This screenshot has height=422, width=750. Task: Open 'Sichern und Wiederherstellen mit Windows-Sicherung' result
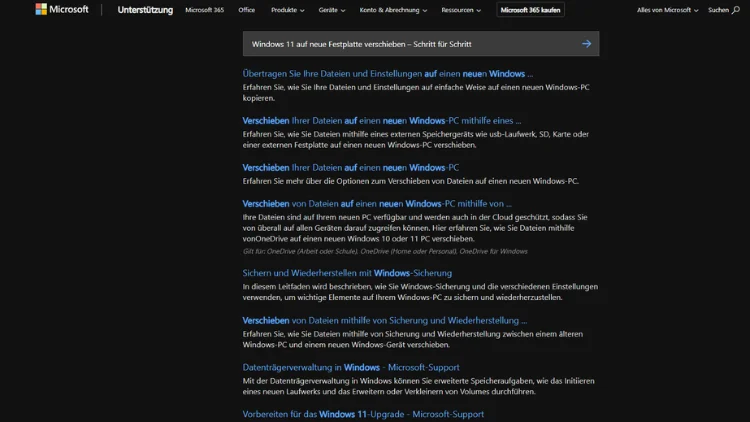347,273
